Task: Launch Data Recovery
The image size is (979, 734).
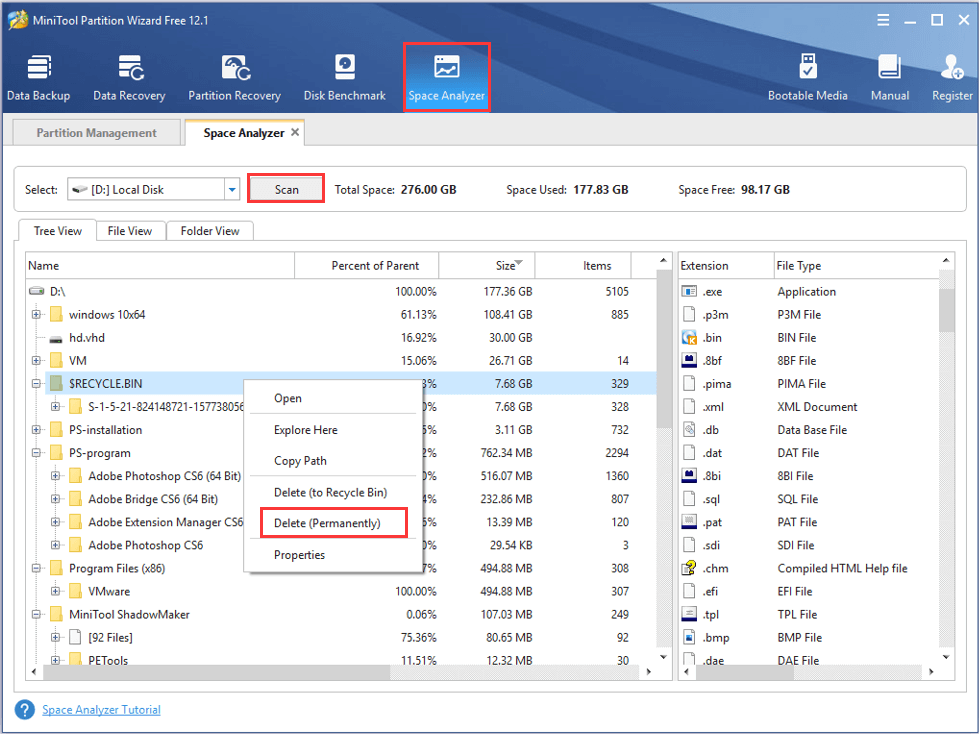Action: 129,77
